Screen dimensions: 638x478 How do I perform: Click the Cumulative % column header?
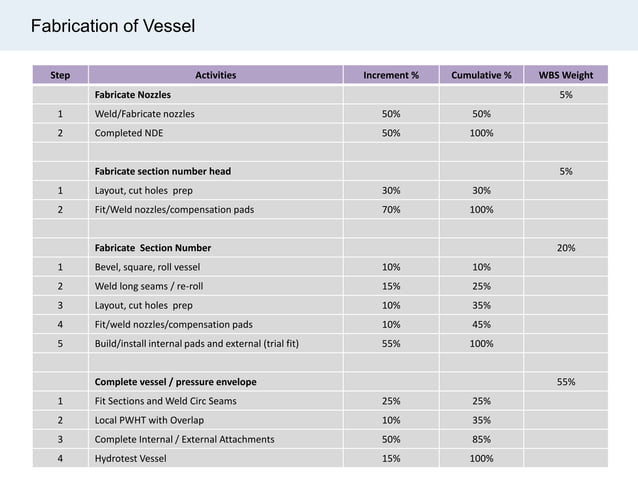pos(481,75)
